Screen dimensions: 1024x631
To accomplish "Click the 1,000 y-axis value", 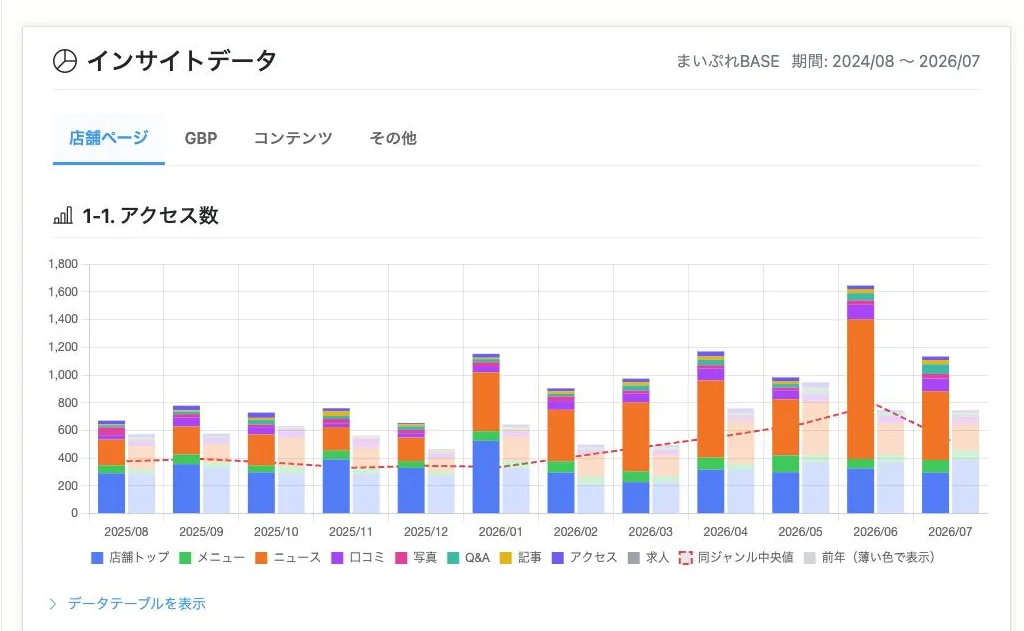I will pyautogui.click(x=63, y=375).
